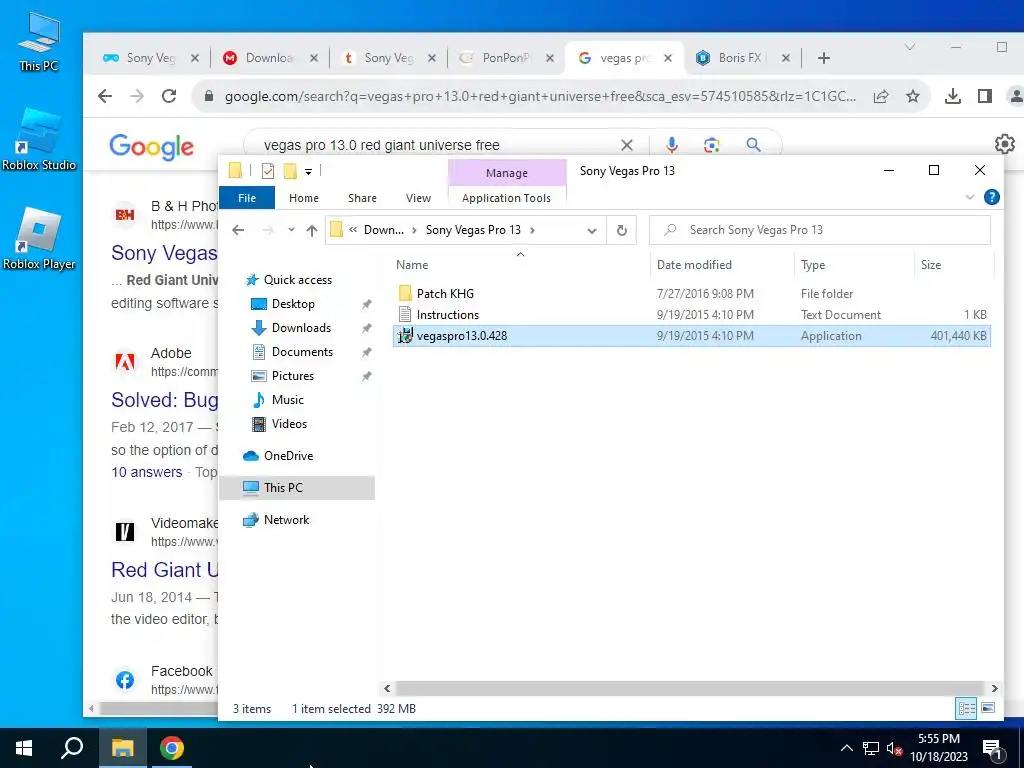Unpin Documents from Quick access

click(367, 352)
